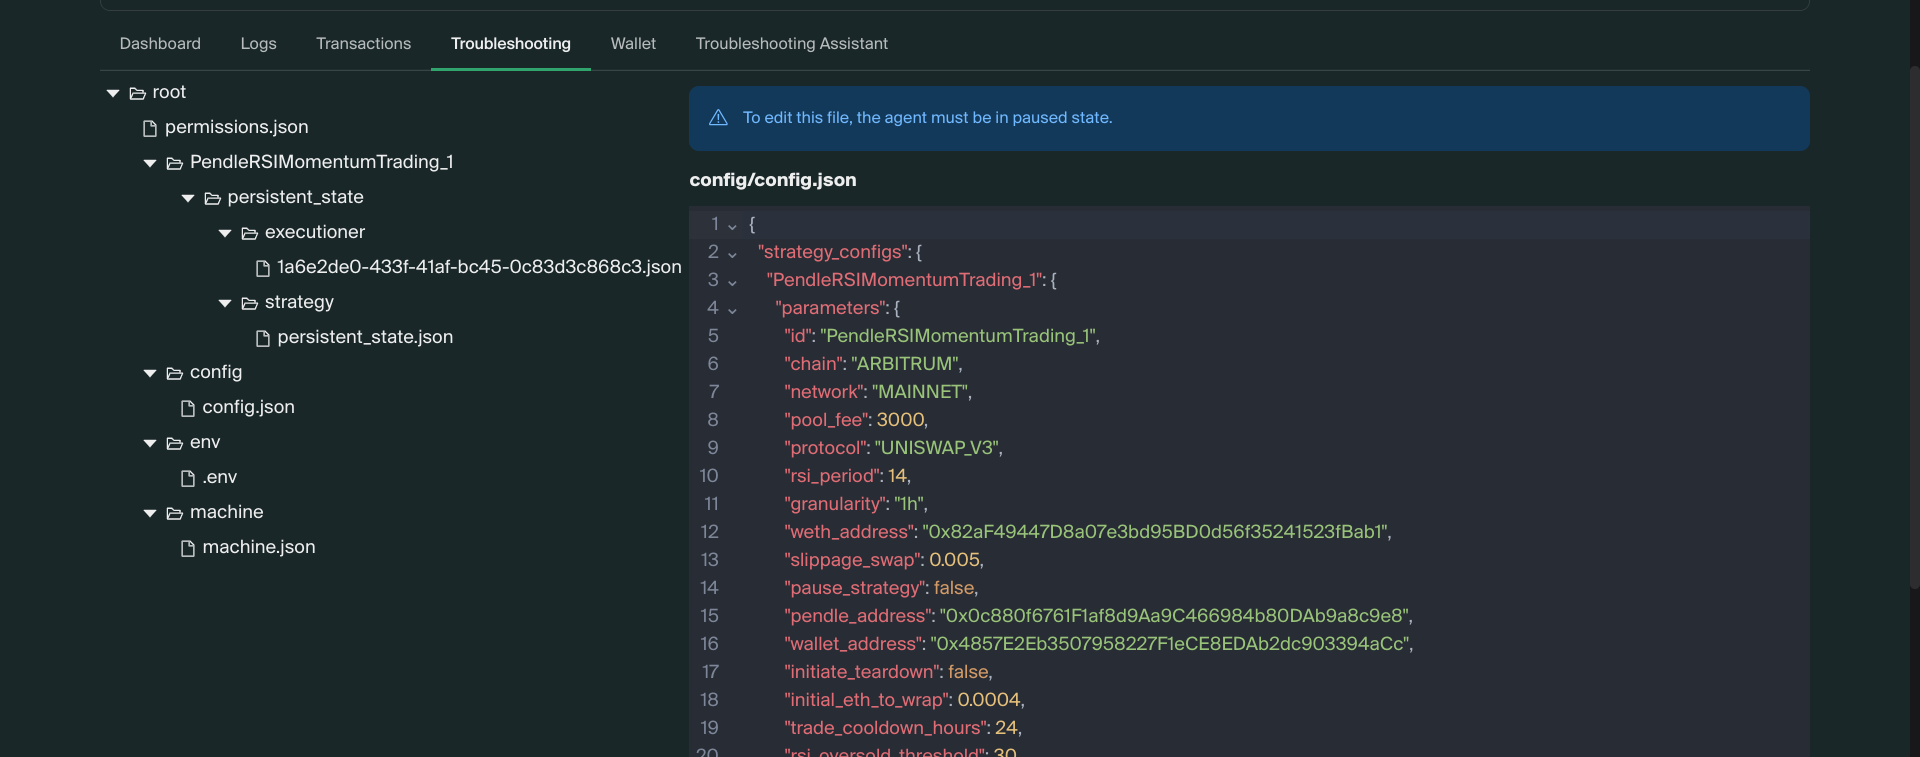1920x757 pixels.
Task: Click the config.json file icon
Action: [x=188, y=408]
